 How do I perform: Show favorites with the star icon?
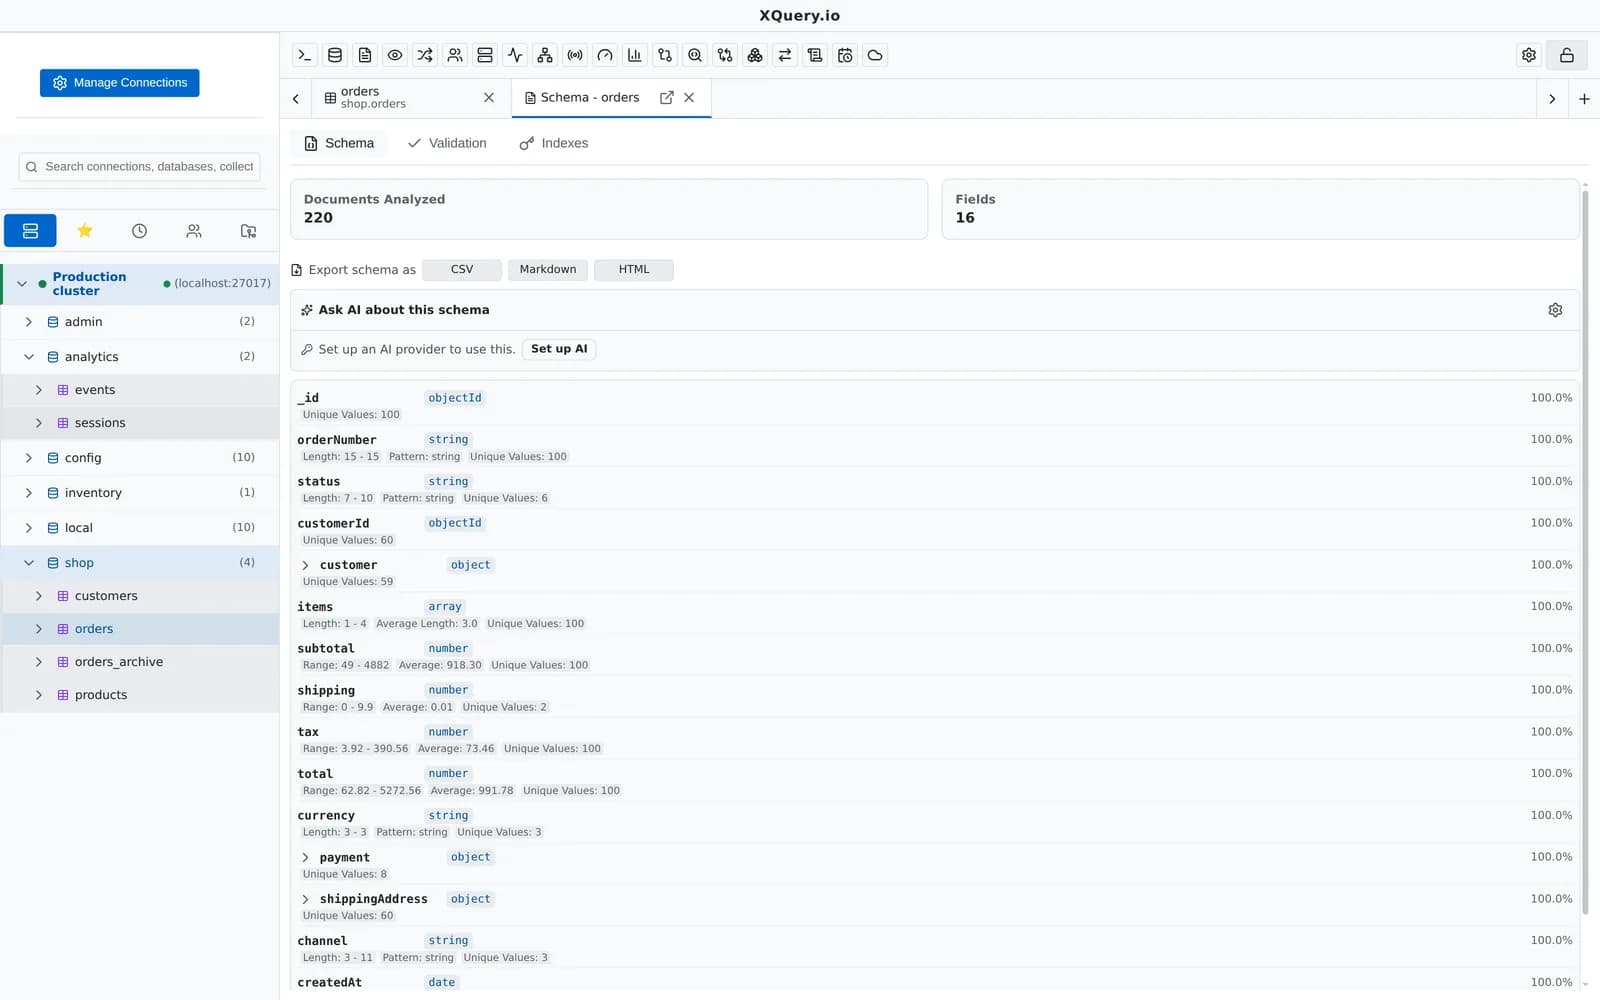click(x=85, y=231)
